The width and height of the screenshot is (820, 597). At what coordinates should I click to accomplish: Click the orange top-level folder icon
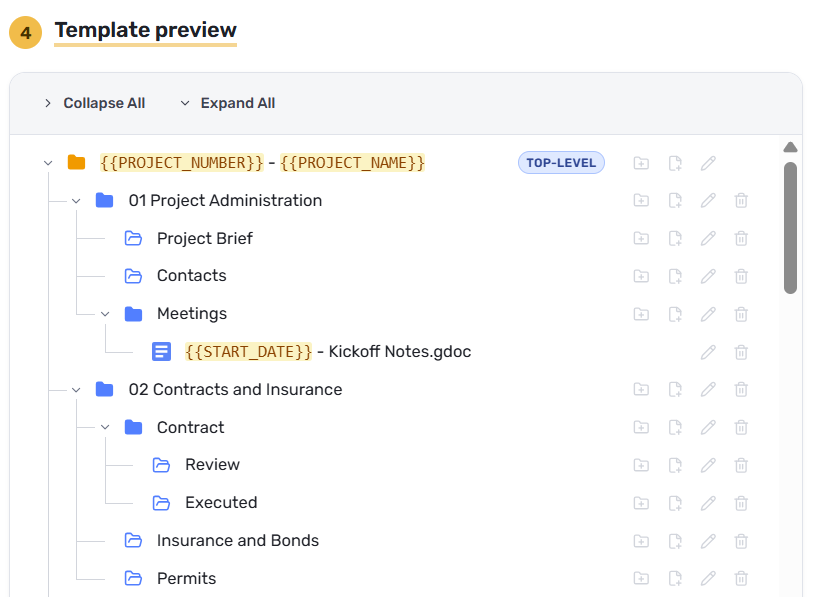76,163
